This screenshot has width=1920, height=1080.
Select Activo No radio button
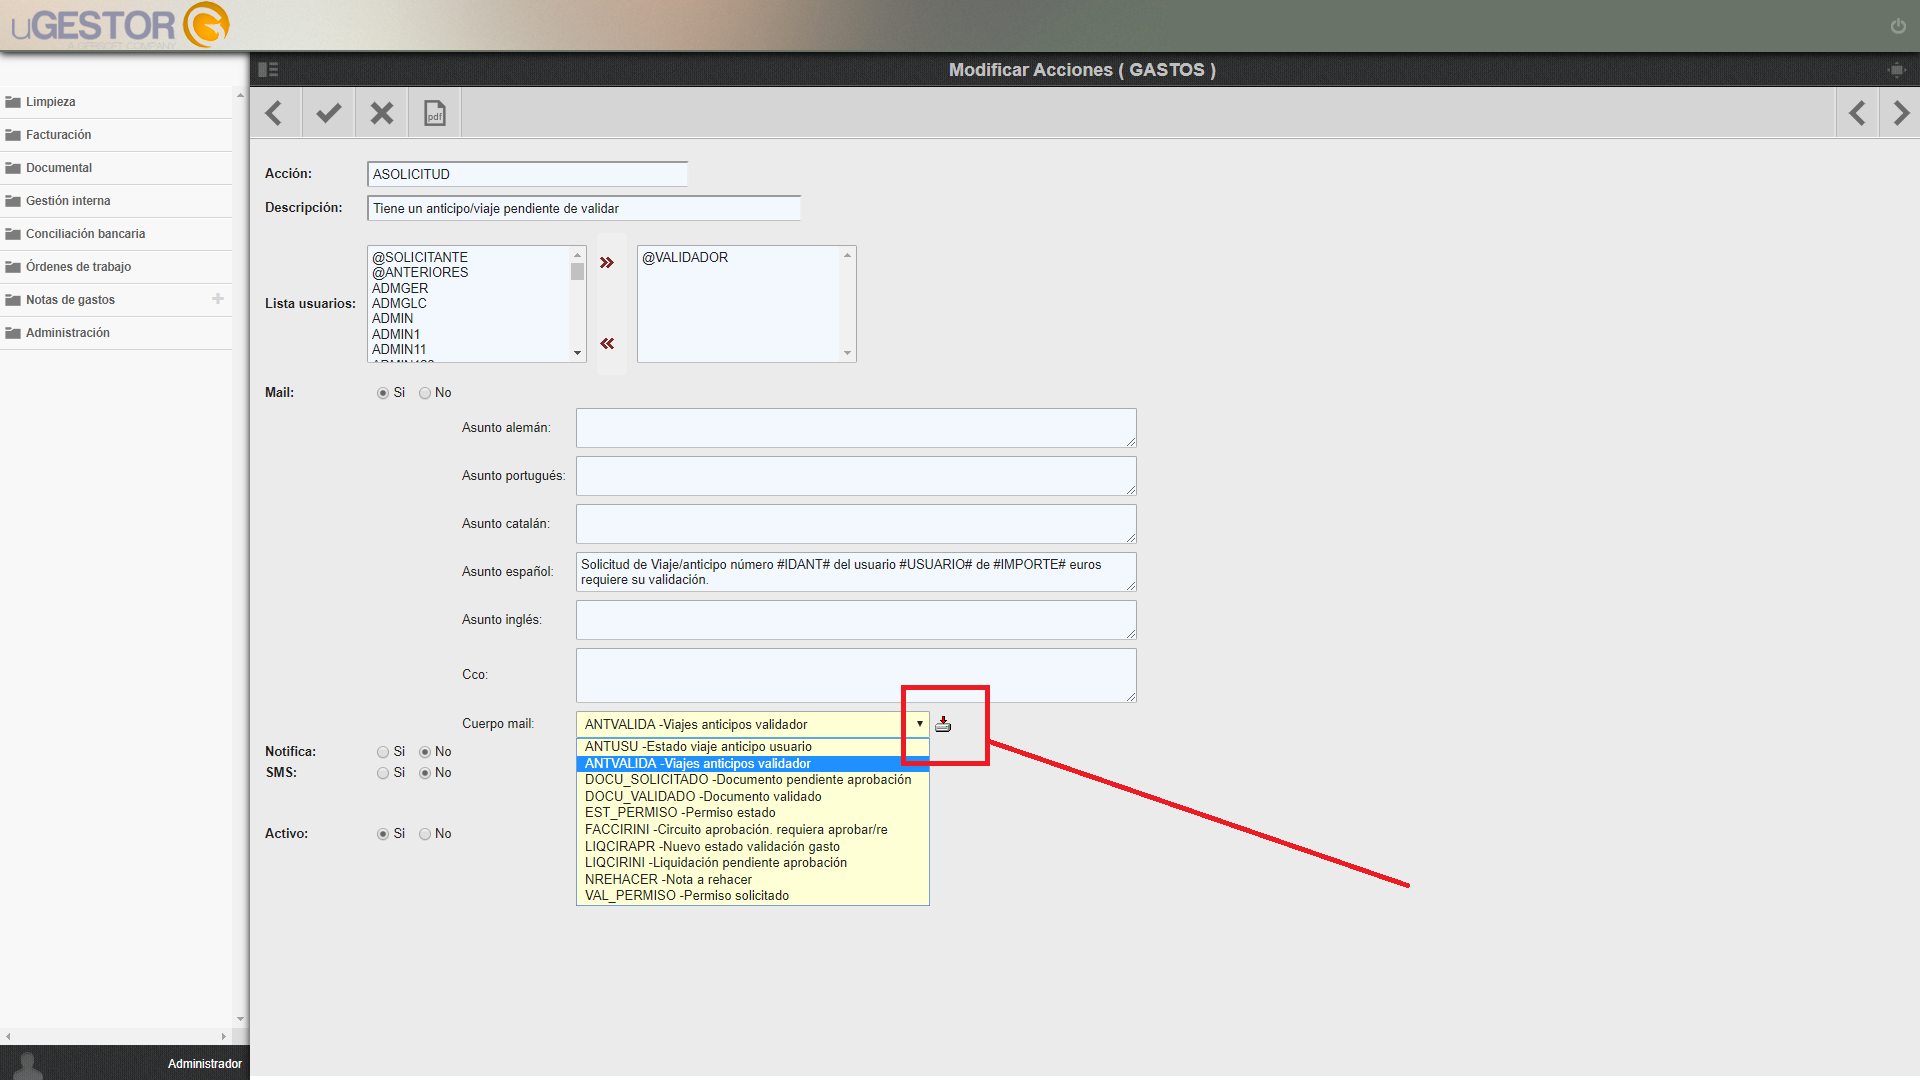pos(425,834)
